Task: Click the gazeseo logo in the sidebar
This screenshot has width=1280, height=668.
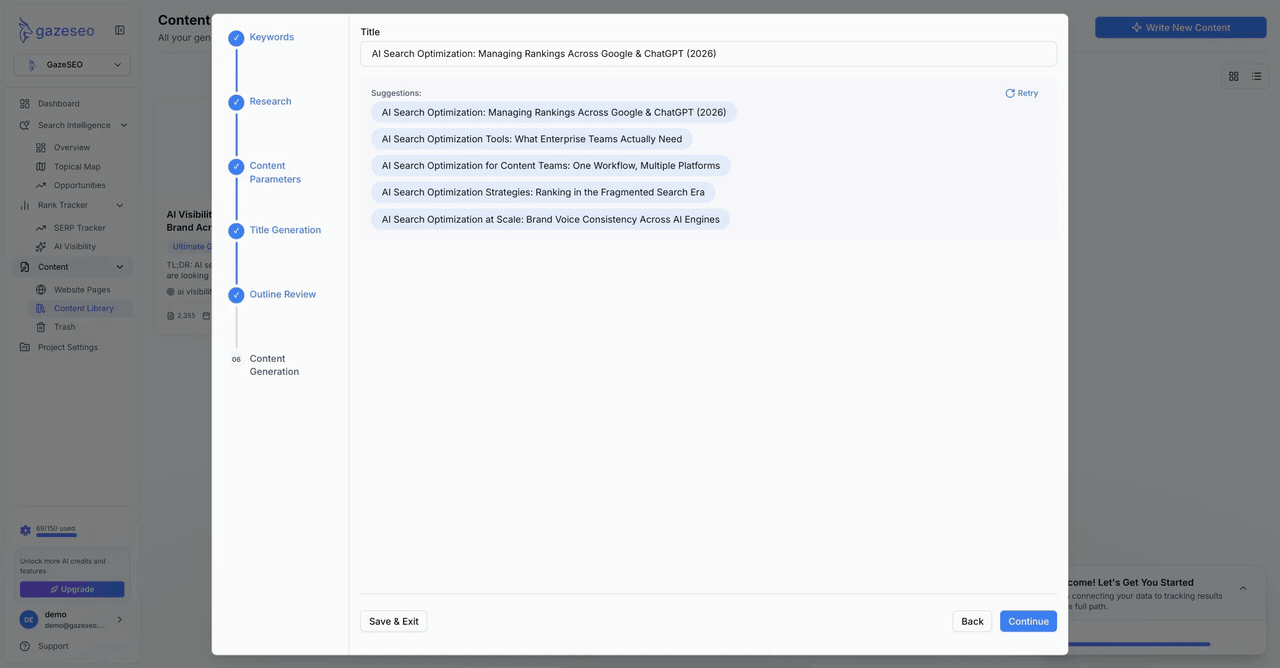Action: coord(56,30)
